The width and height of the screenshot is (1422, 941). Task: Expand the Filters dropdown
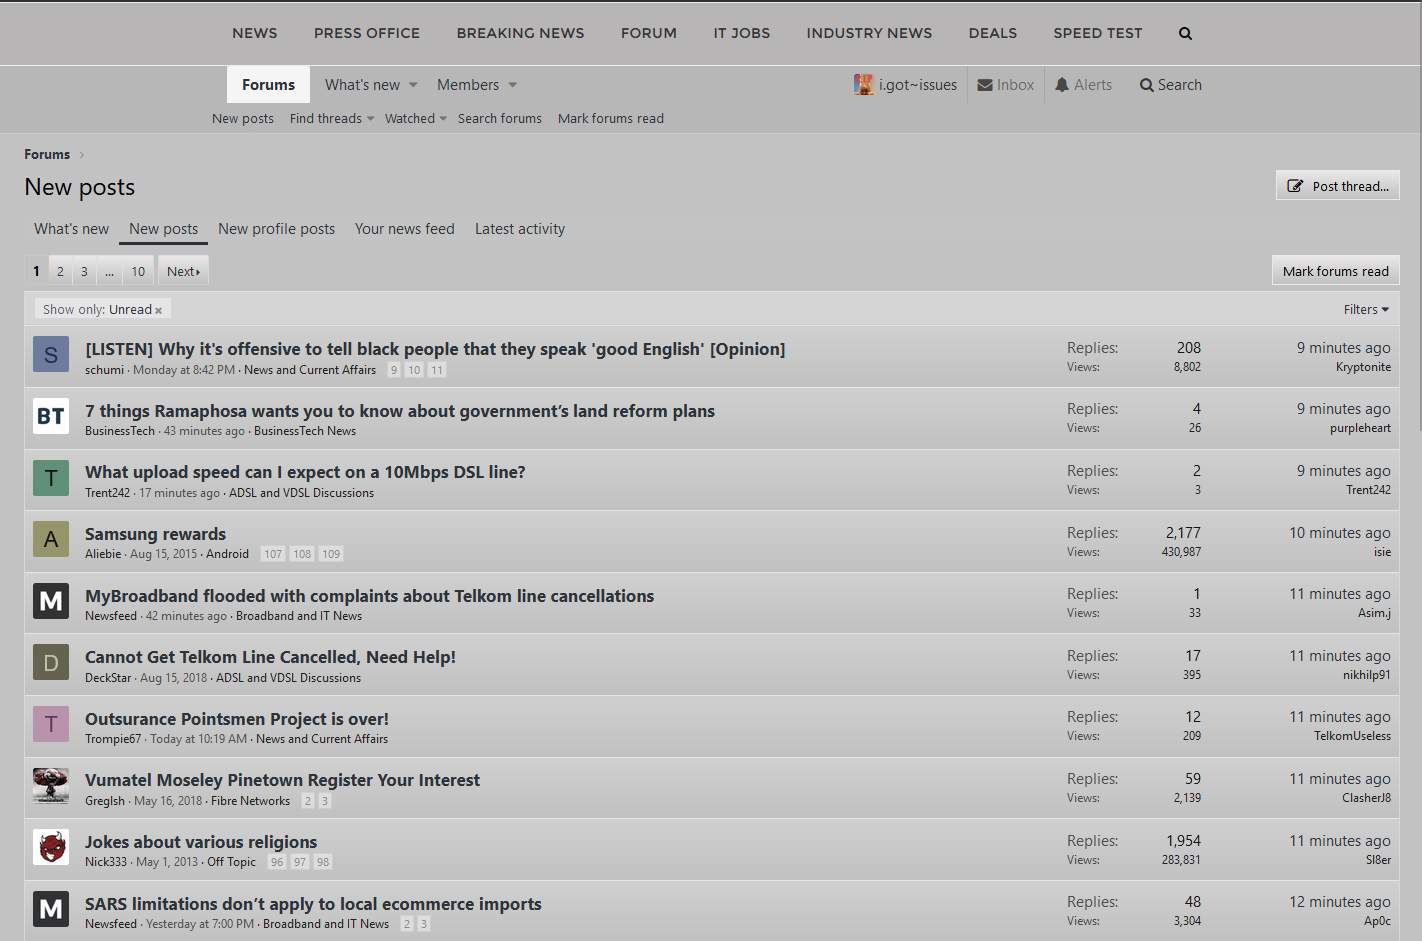coord(1366,310)
